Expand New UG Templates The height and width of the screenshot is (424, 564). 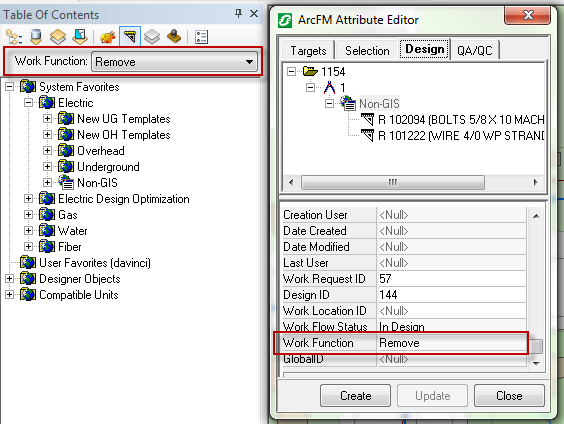47,118
